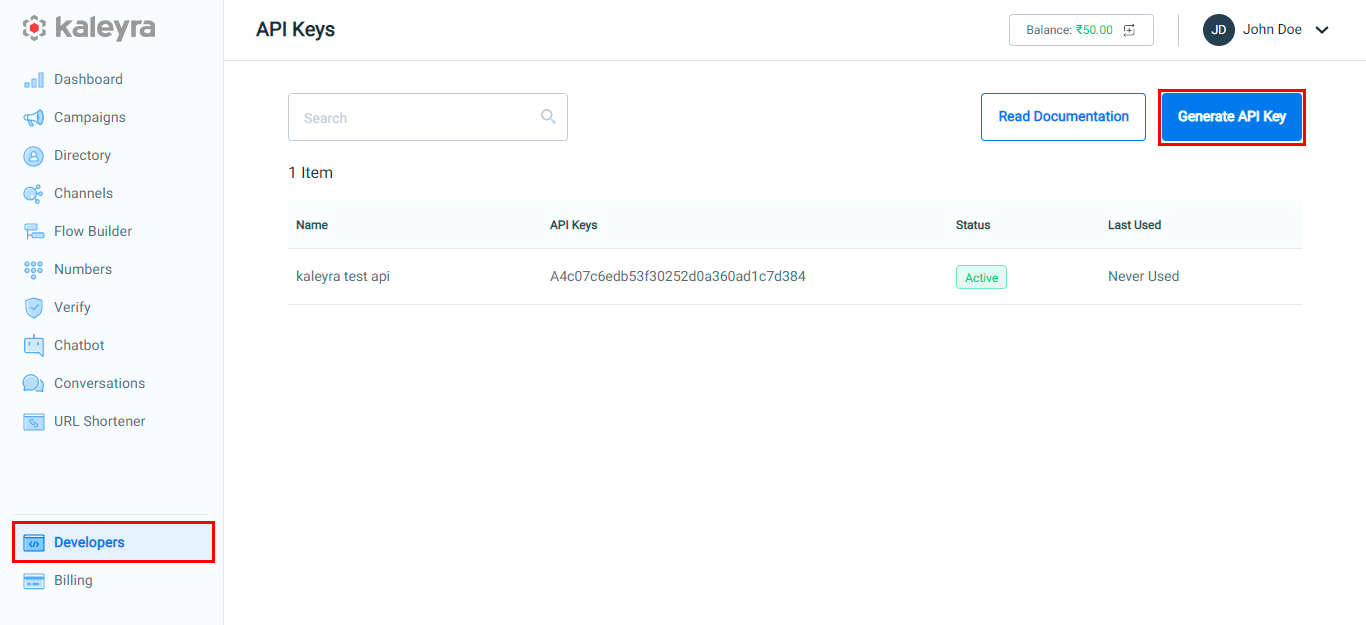
Task: Click the Dashboard bar chart icon
Action: coord(34,80)
